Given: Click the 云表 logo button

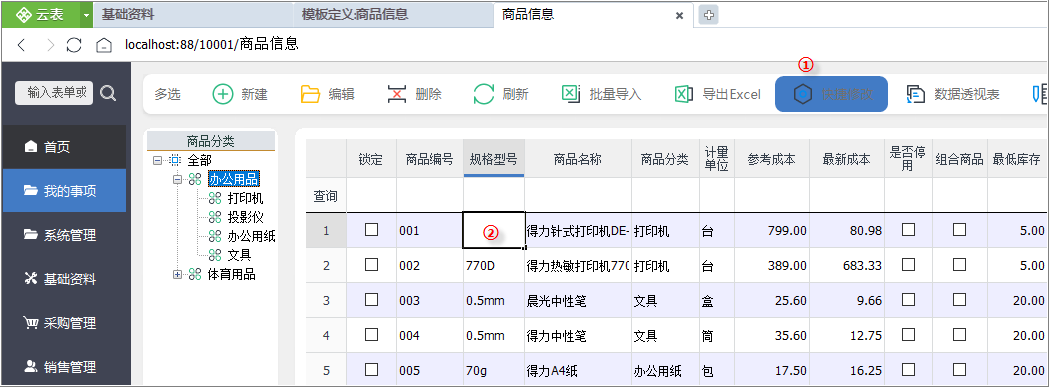Looking at the screenshot, I should tap(40, 14).
